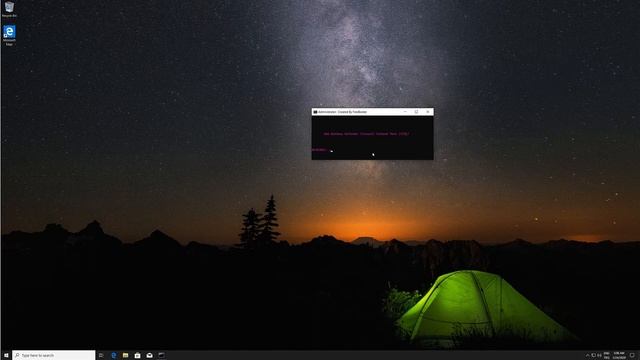Focus the 'Type here to search' box
640x360 pixels.
pyautogui.click(x=54, y=356)
